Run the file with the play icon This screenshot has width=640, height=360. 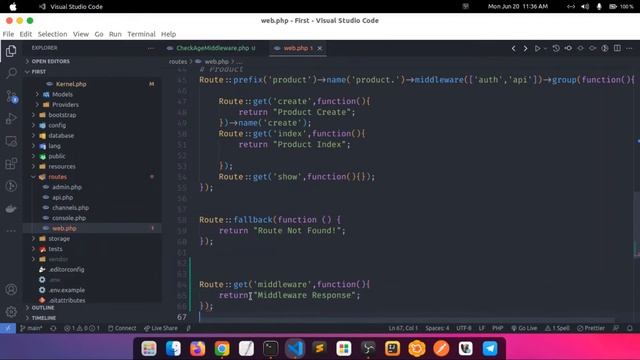538,48
